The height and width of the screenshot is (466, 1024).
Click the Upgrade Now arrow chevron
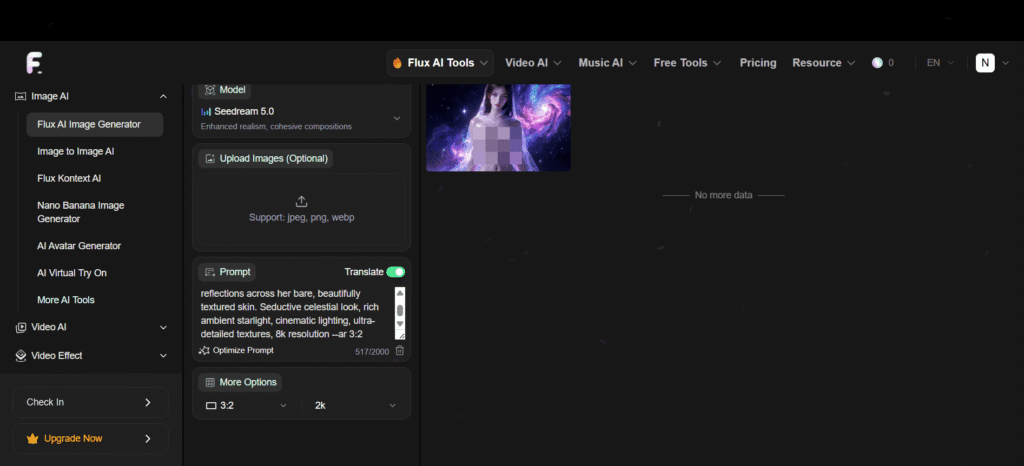[x=148, y=439]
